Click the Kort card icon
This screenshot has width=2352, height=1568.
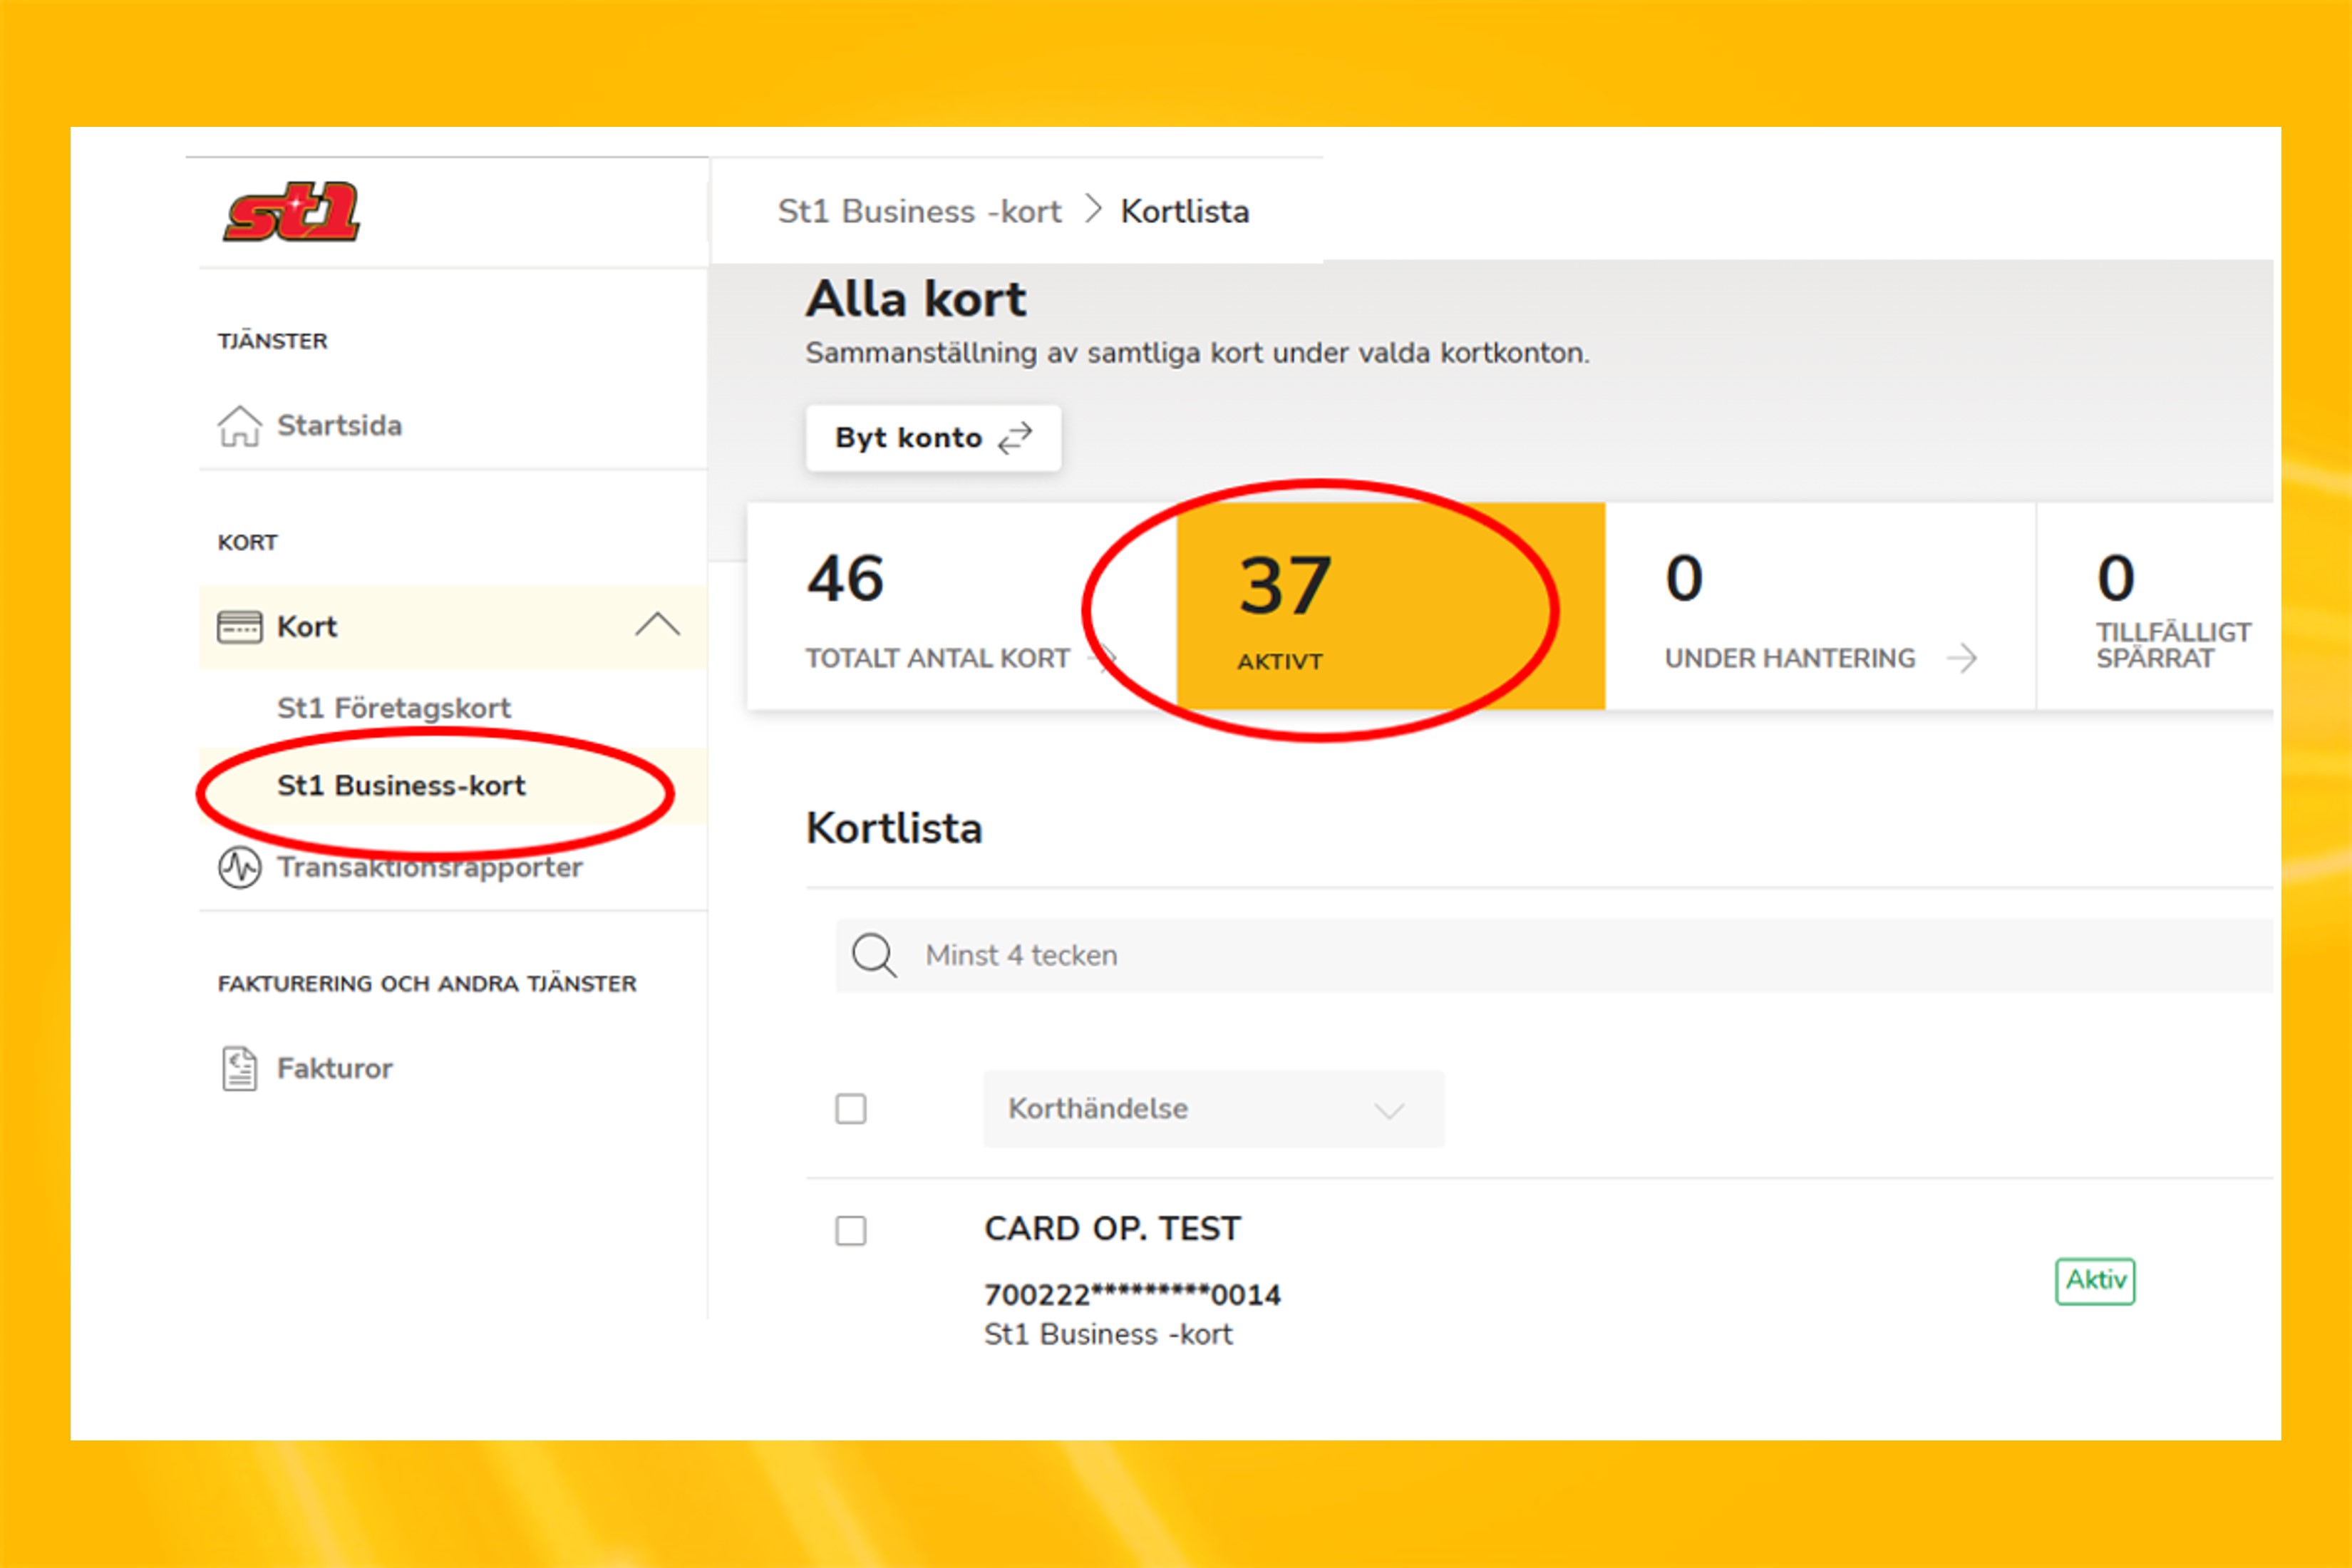[x=240, y=627]
